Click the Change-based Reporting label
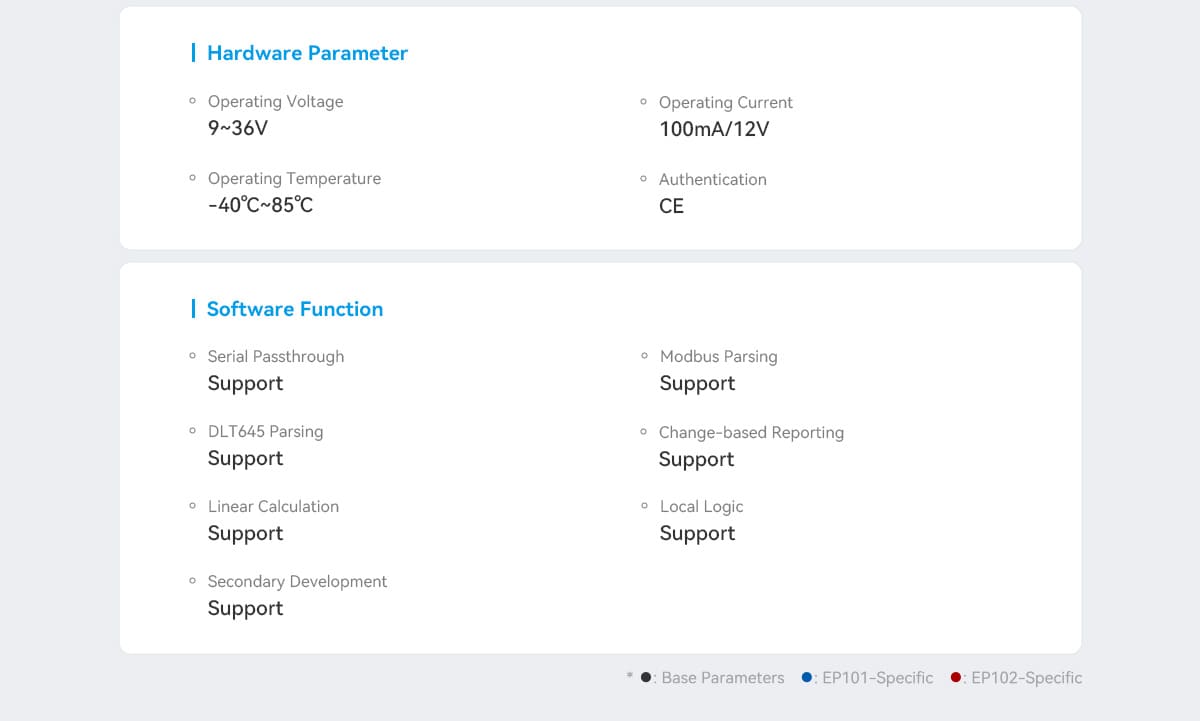This screenshot has height=721, width=1200. pyautogui.click(x=751, y=432)
